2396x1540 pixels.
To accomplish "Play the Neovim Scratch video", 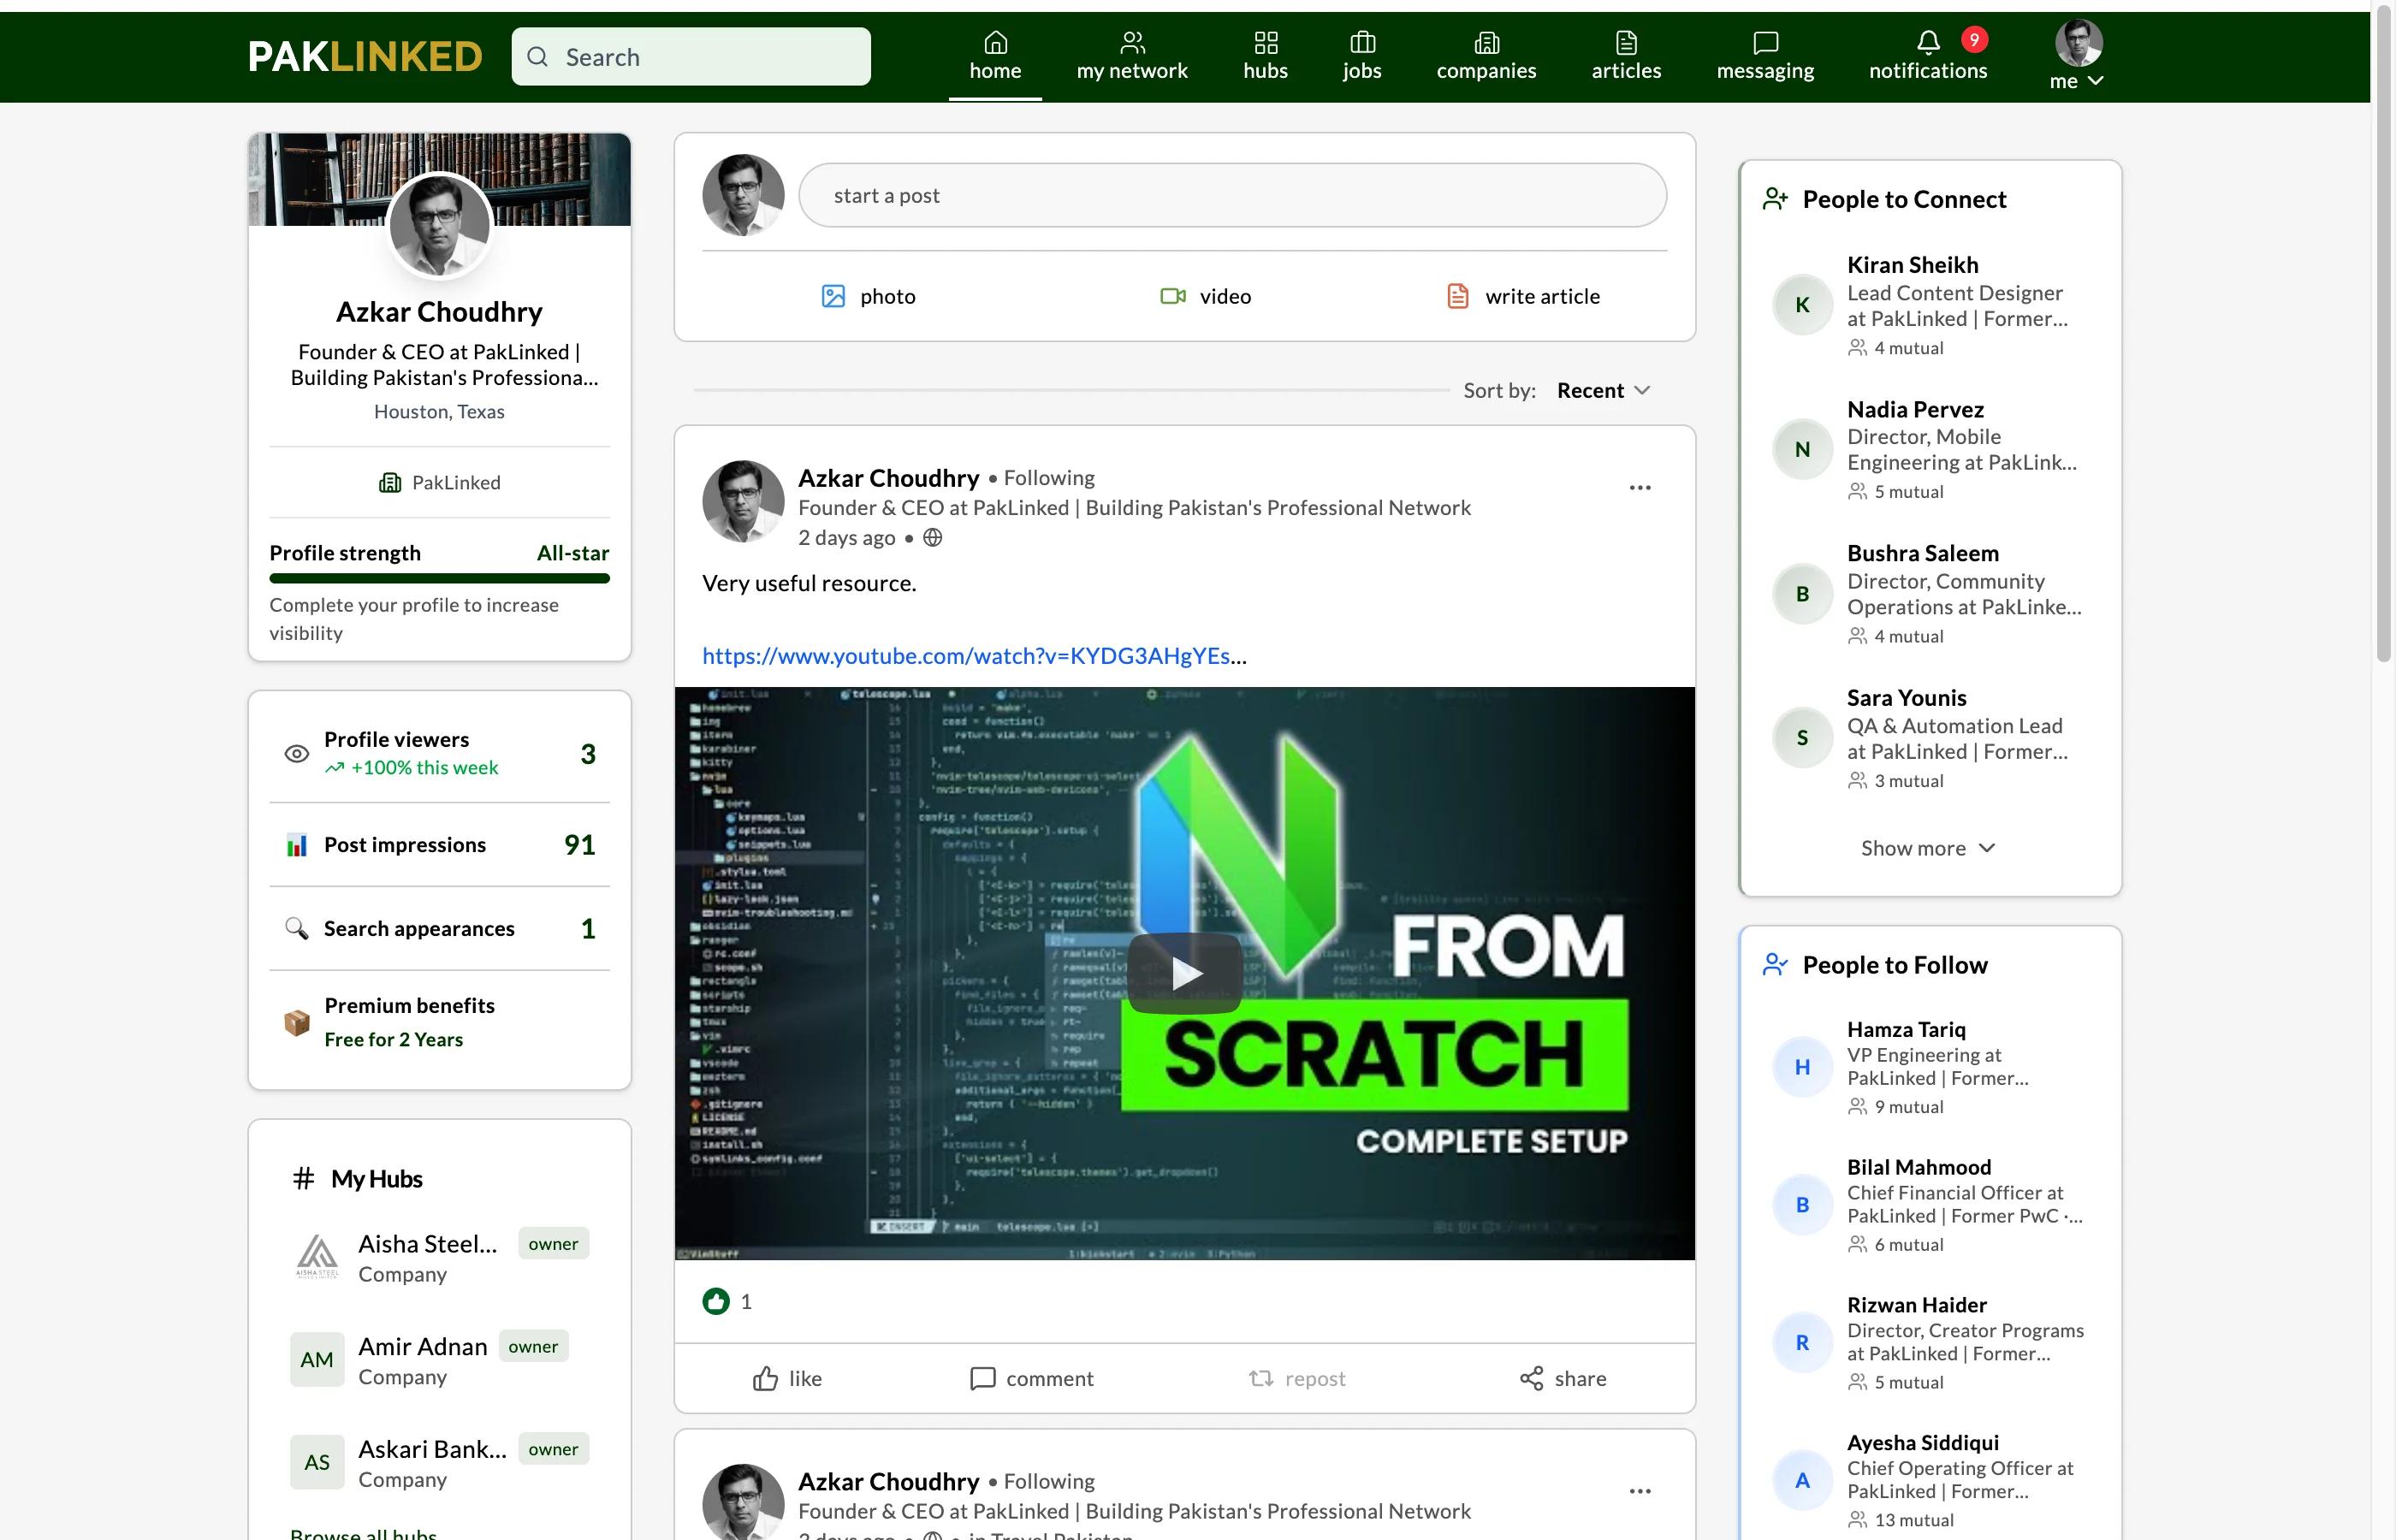I will pyautogui.click(x=1185, y=972).
